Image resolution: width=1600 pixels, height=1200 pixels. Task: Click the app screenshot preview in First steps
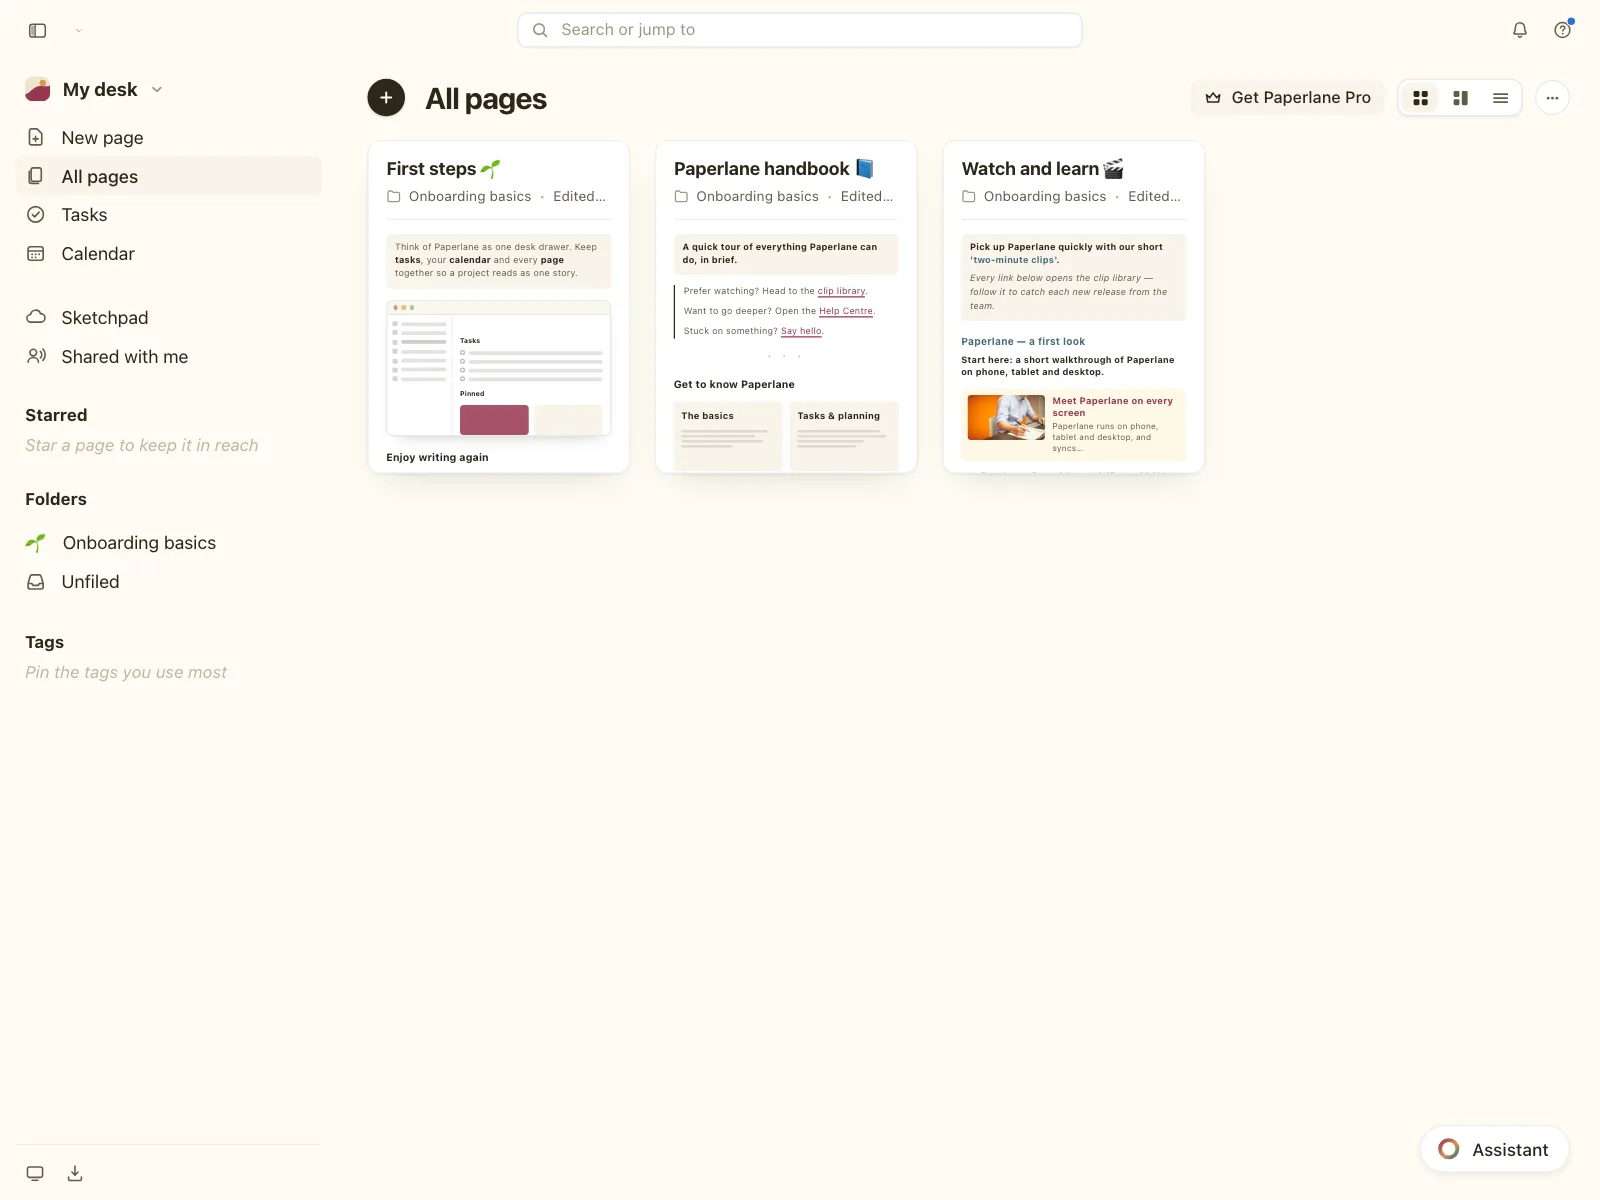(498, 369)
